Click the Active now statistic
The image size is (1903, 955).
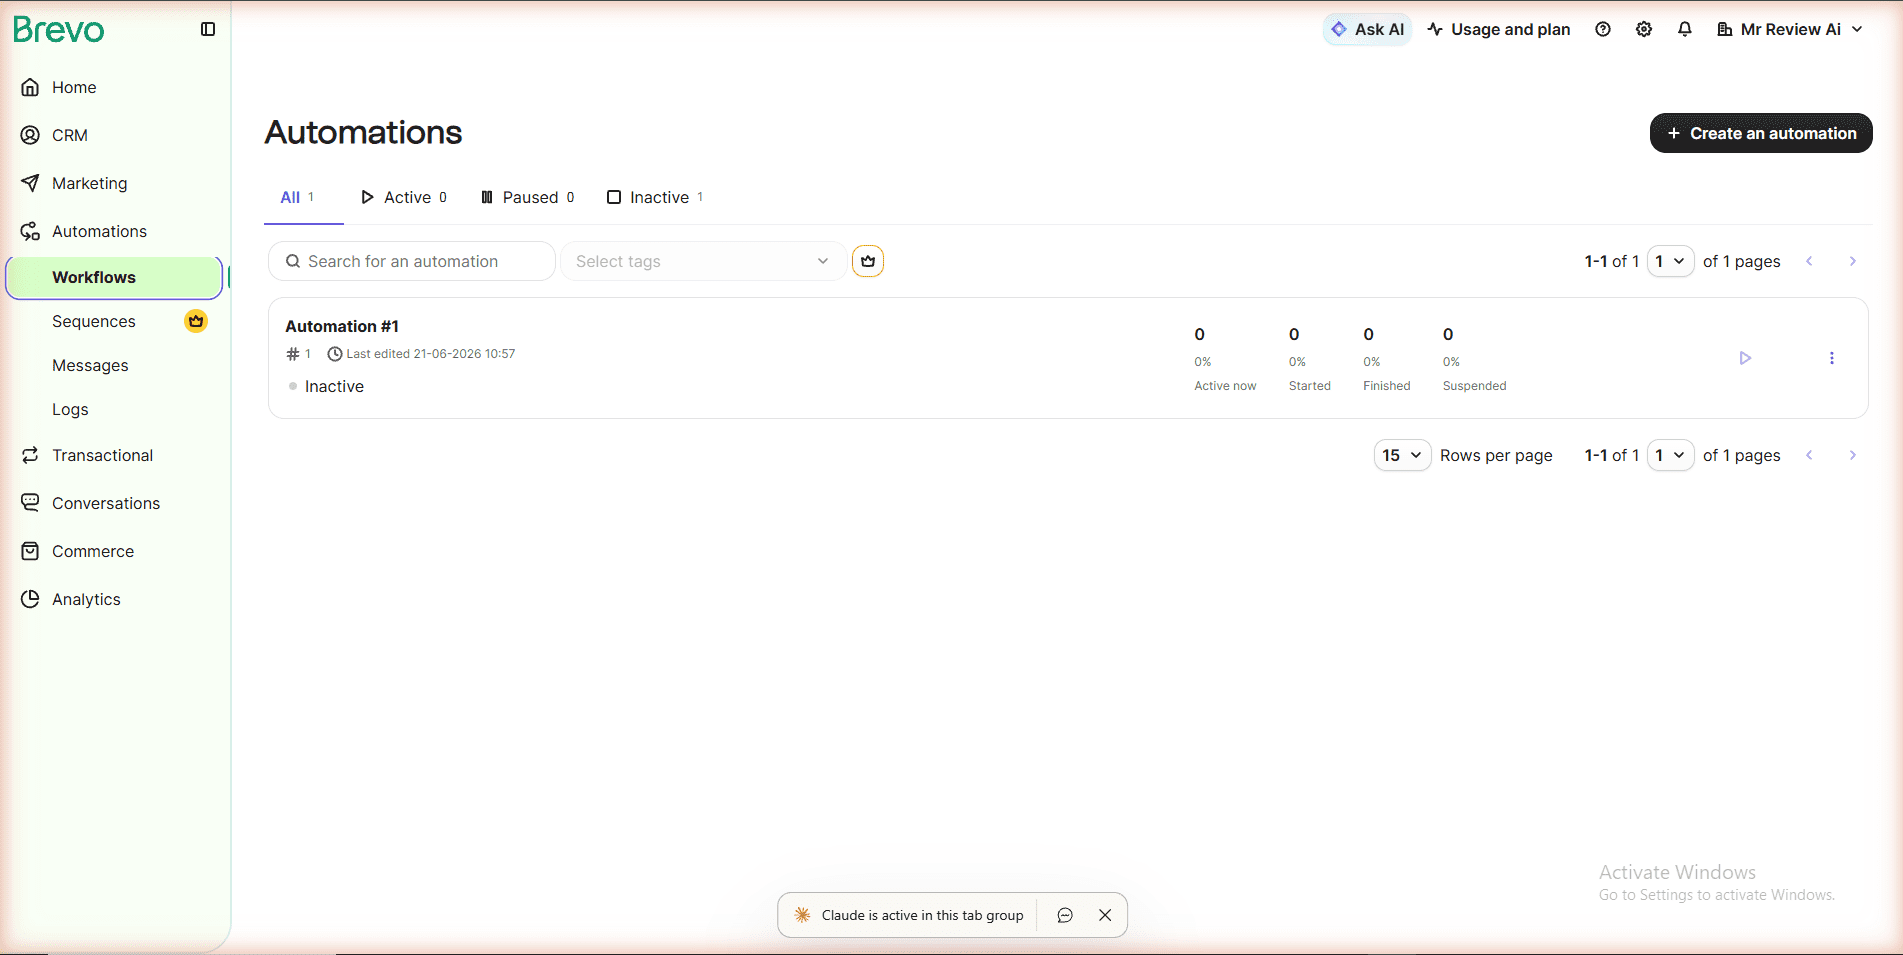1225,359
